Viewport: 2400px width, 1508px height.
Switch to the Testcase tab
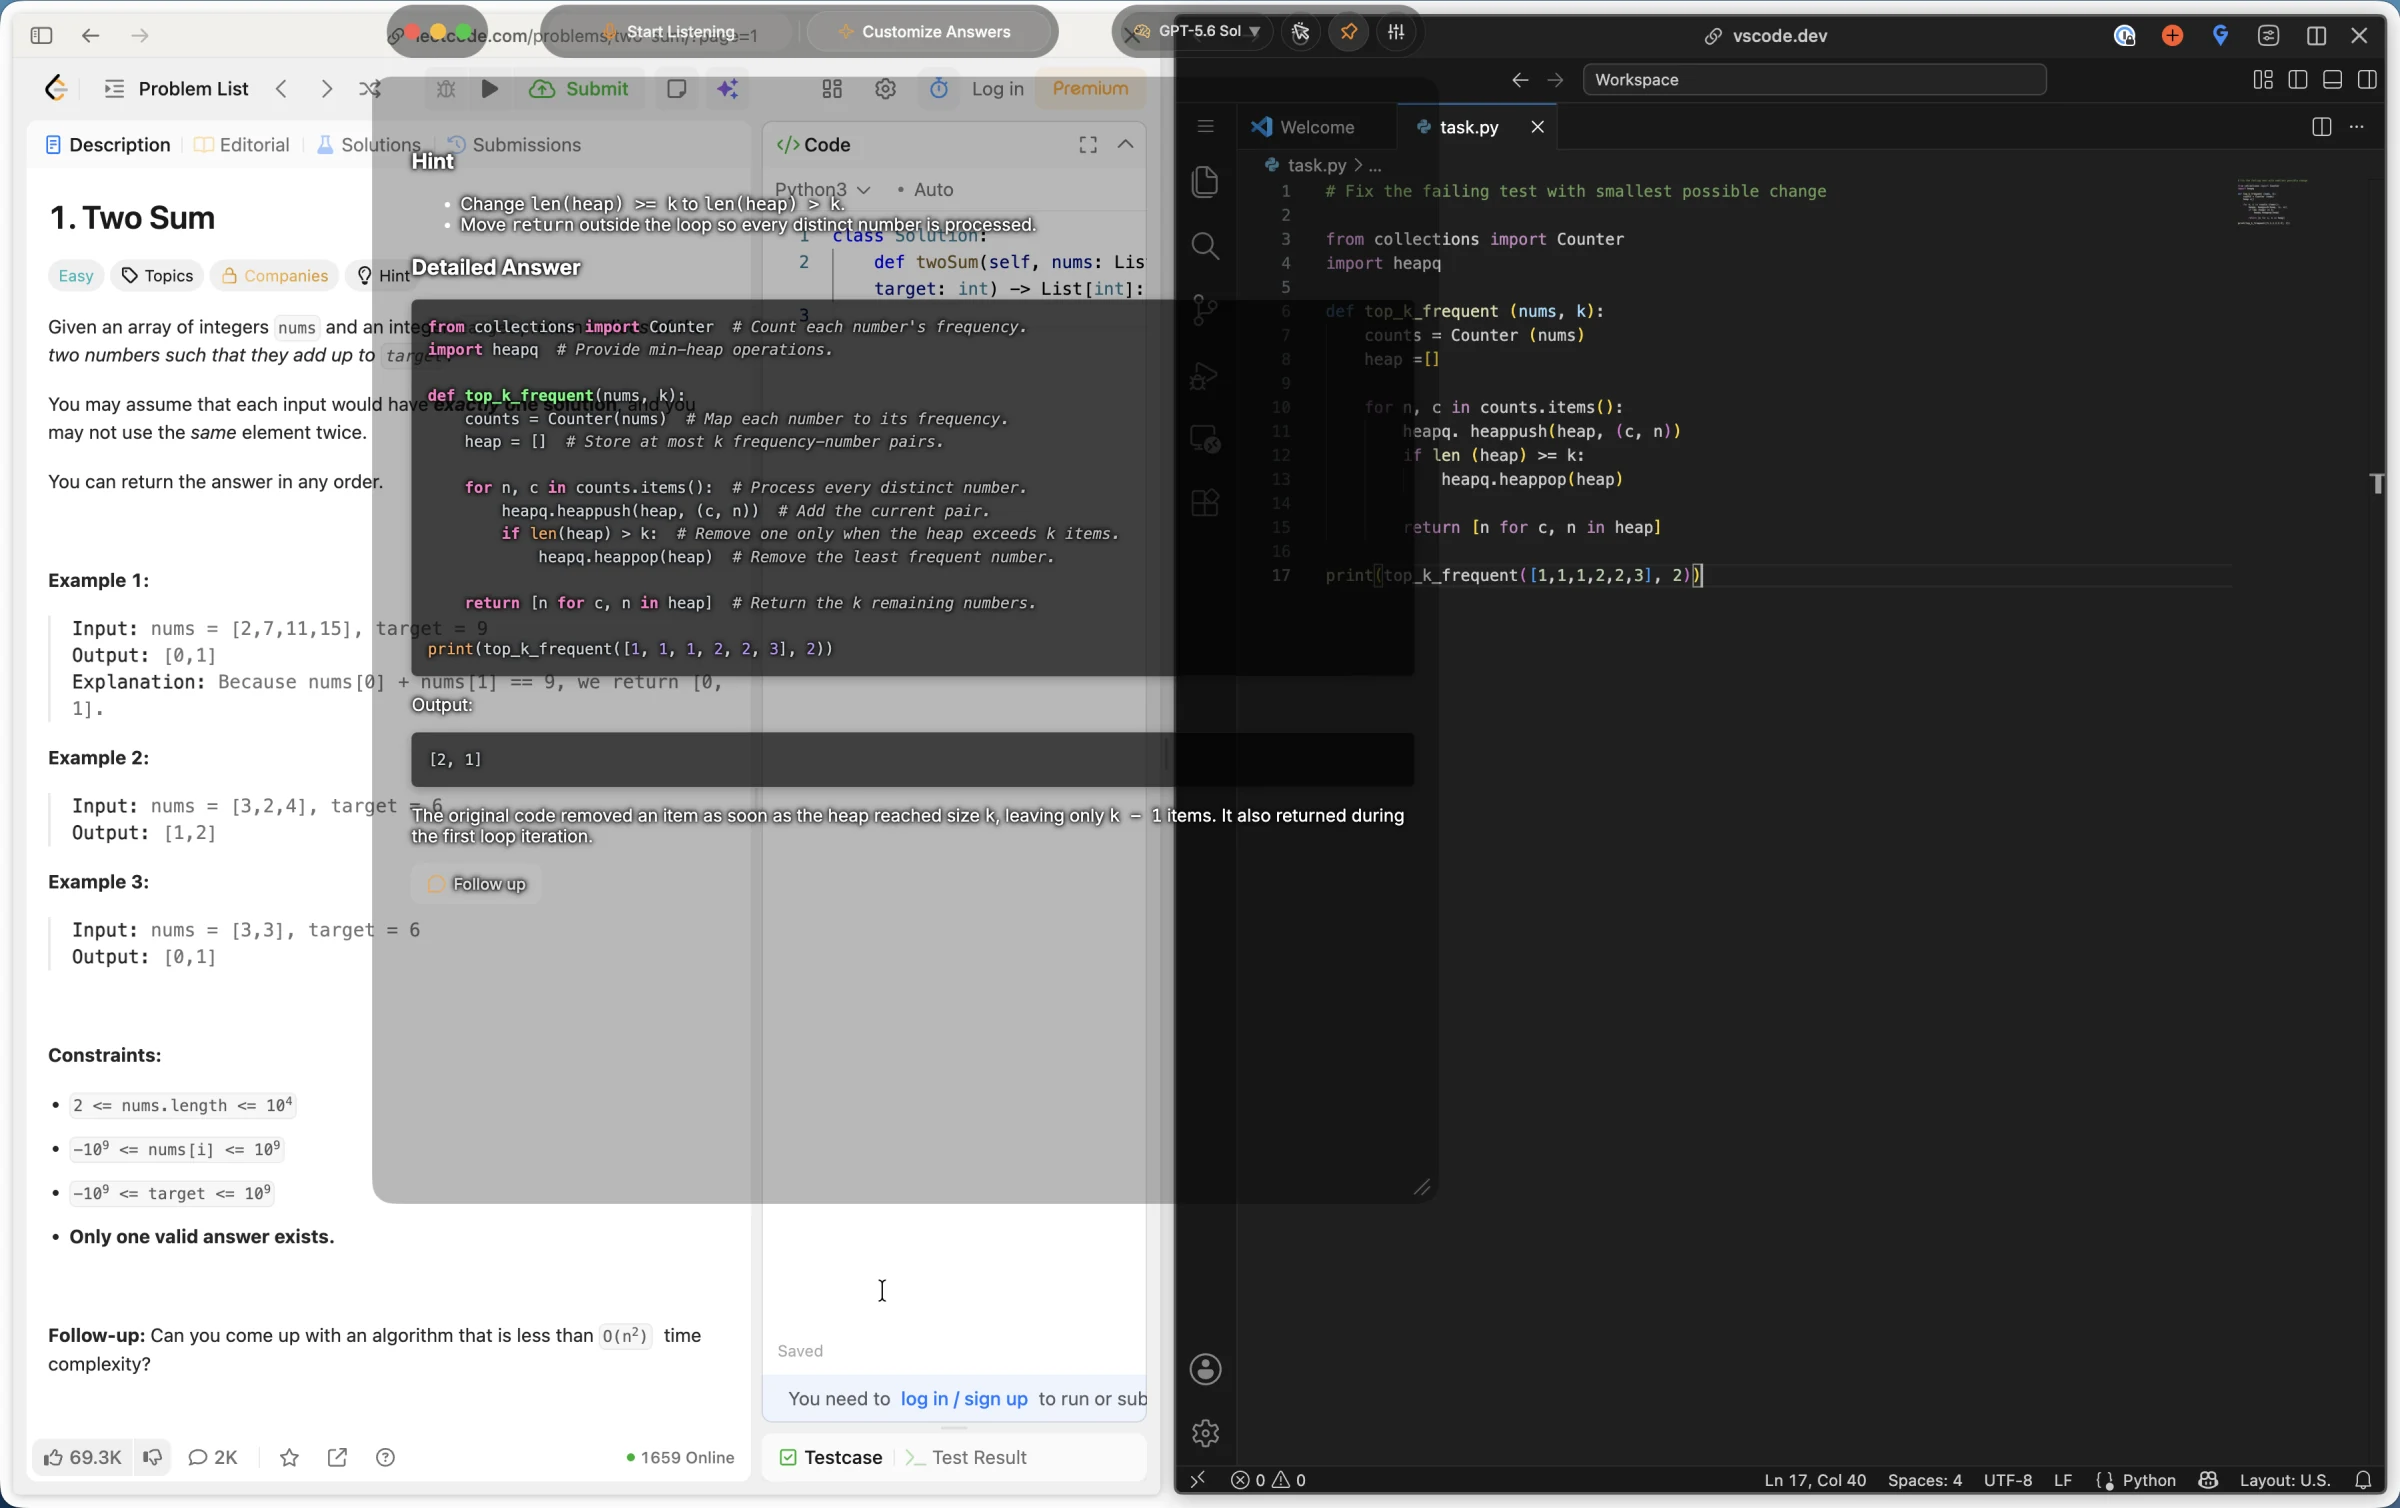pos(830,1457)
